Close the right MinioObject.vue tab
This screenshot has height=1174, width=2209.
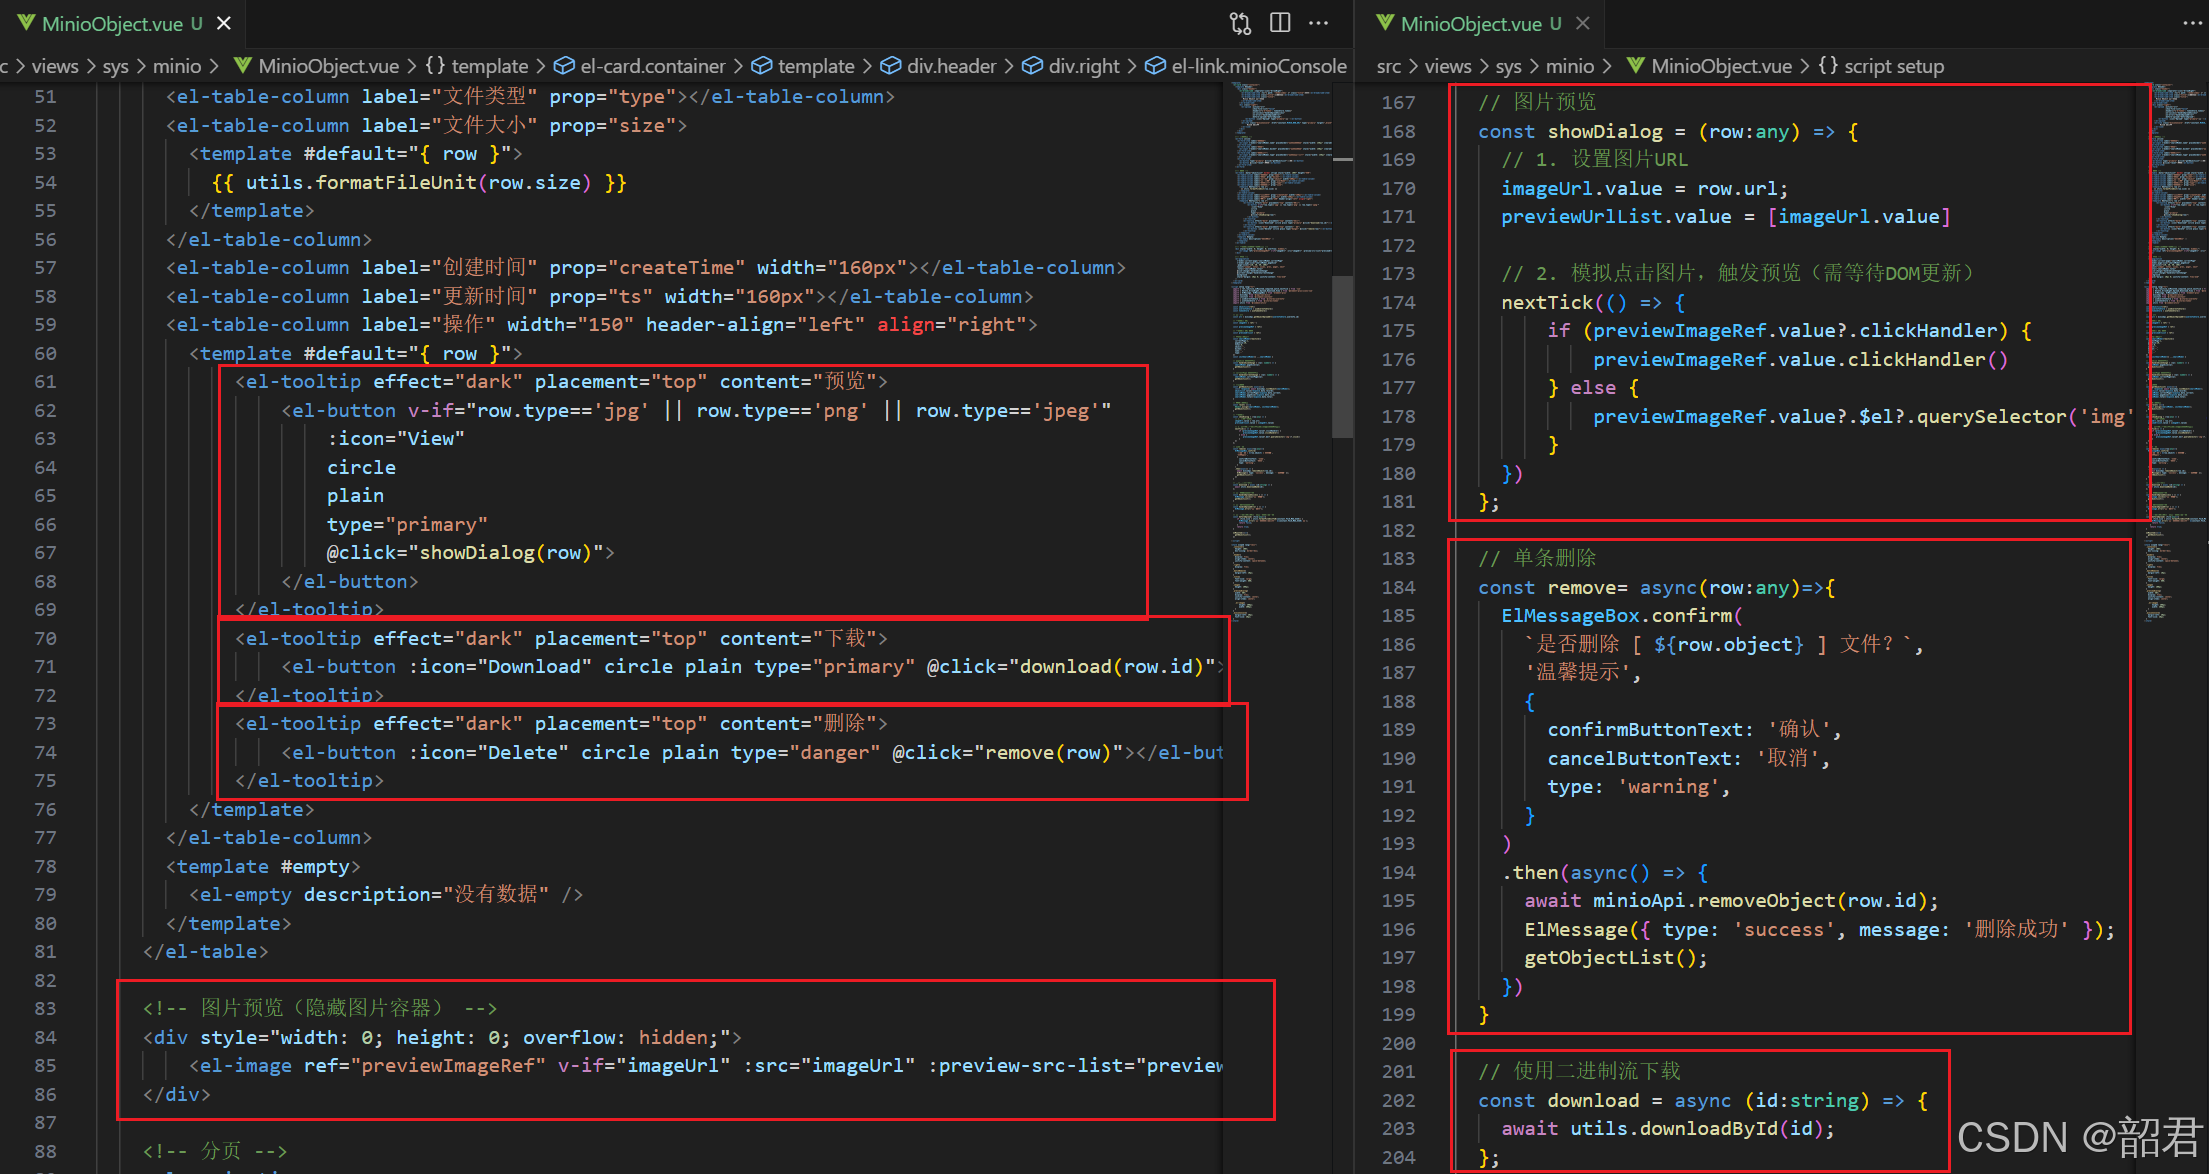click(x=1583, y=23)
